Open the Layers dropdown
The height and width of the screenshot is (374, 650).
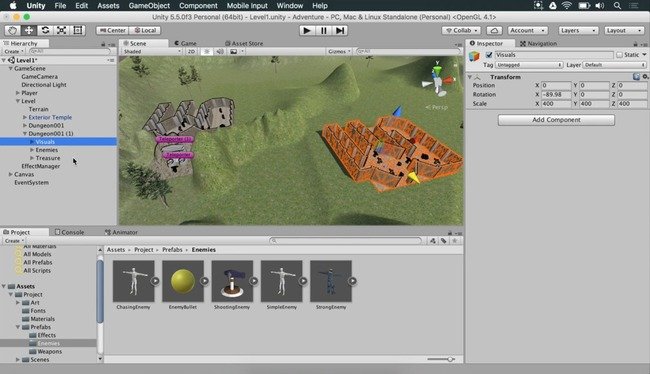point(578,31)
